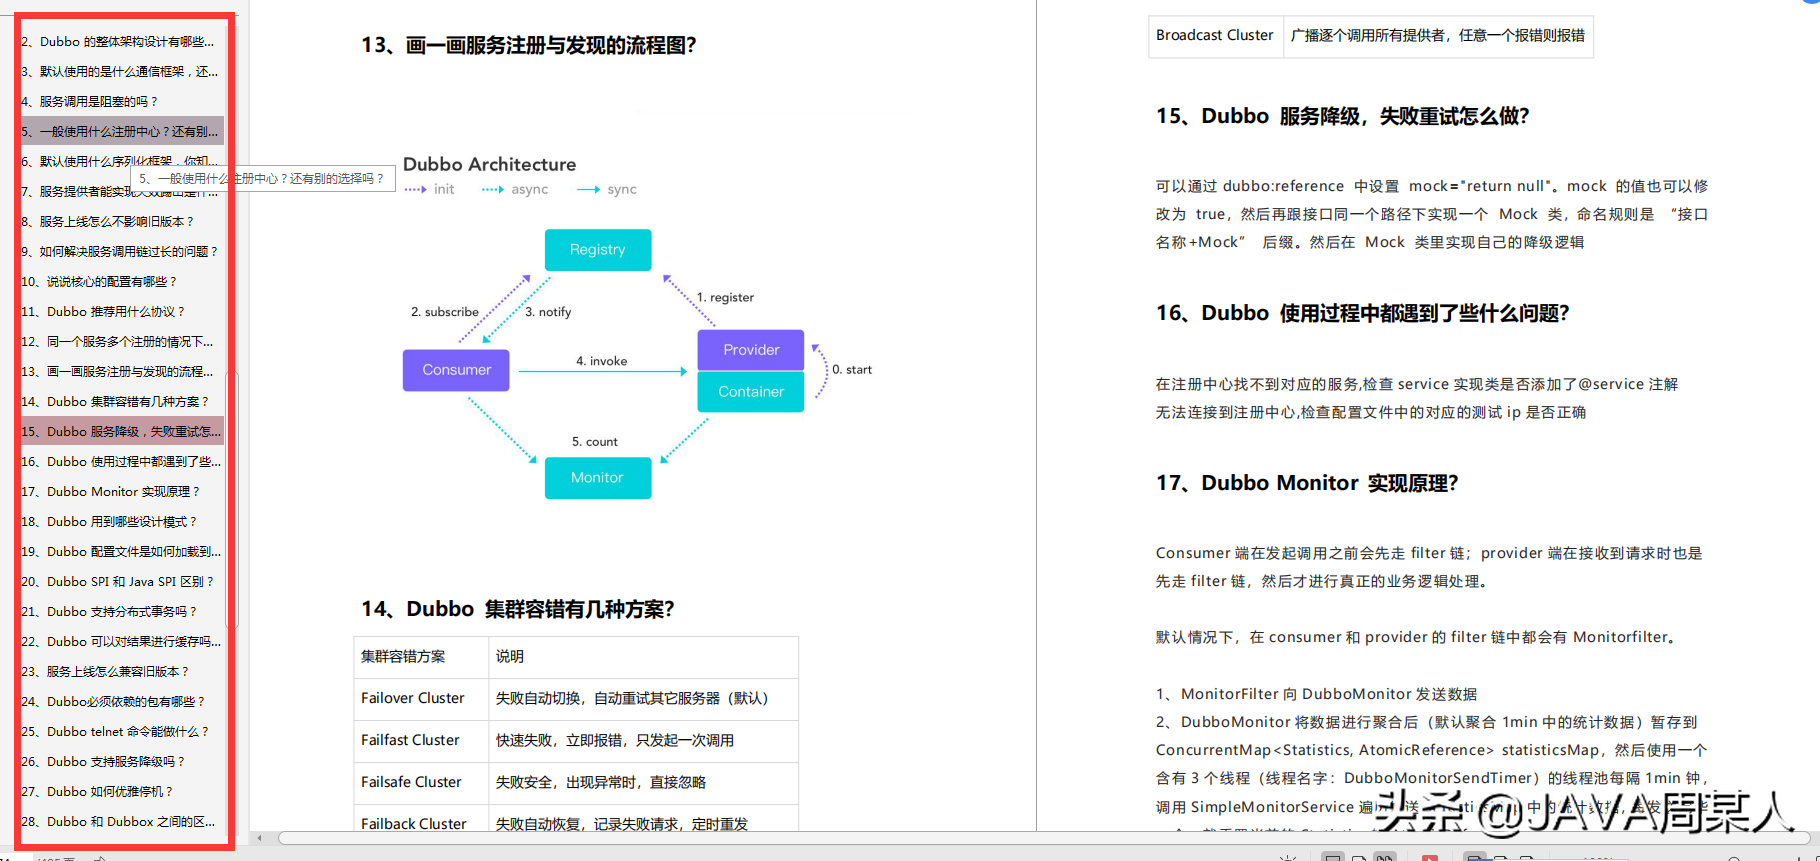
Task: Open outline item 3 默认使用的是什么通信框架
Action: pos(121,71)
